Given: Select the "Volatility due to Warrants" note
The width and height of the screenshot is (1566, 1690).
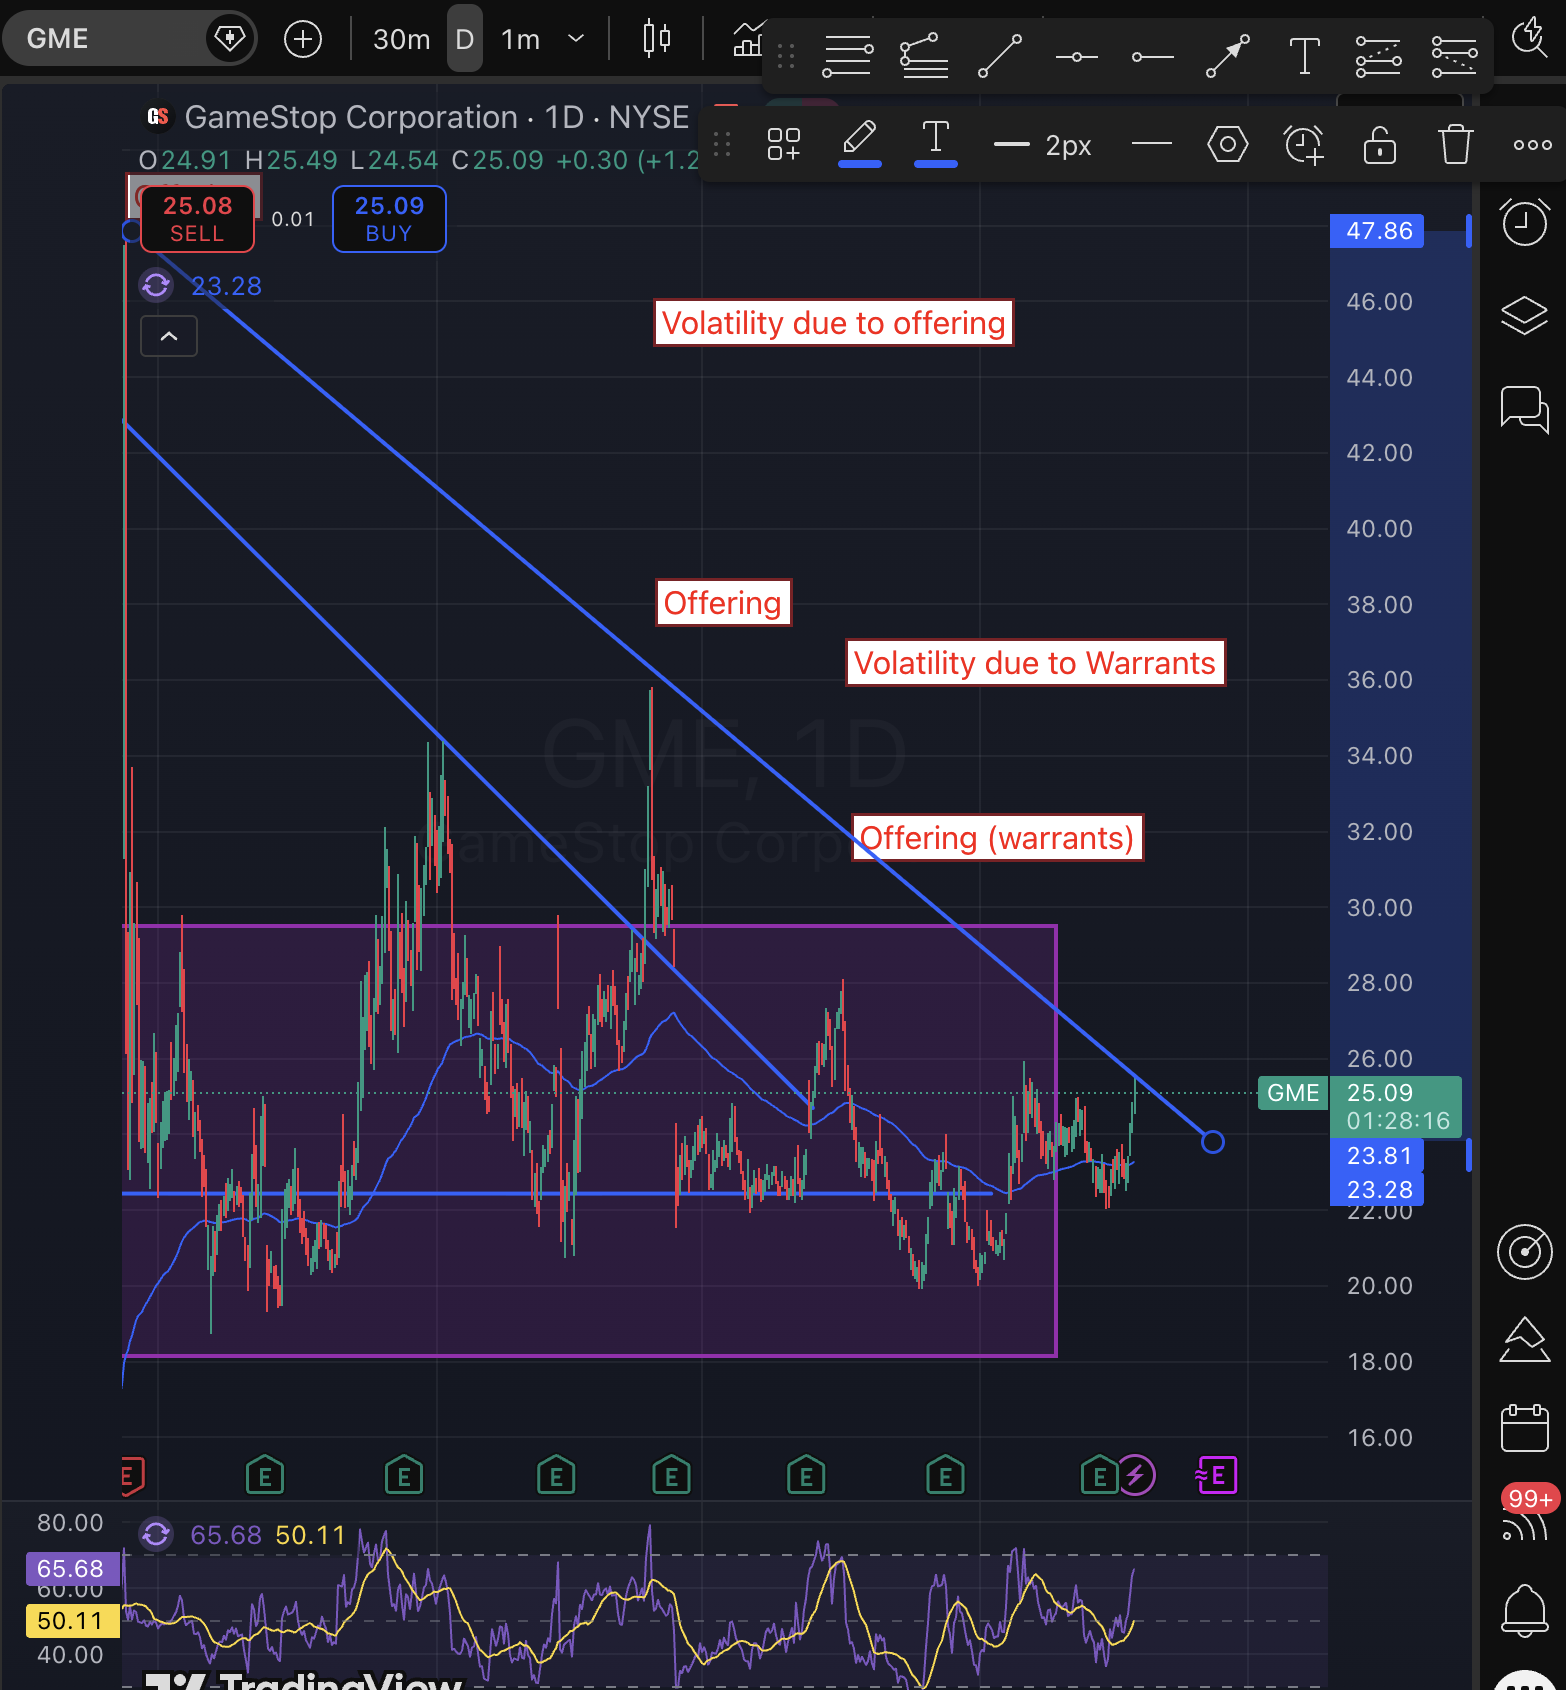Looking at the screenshot, I should (1035, 663).
